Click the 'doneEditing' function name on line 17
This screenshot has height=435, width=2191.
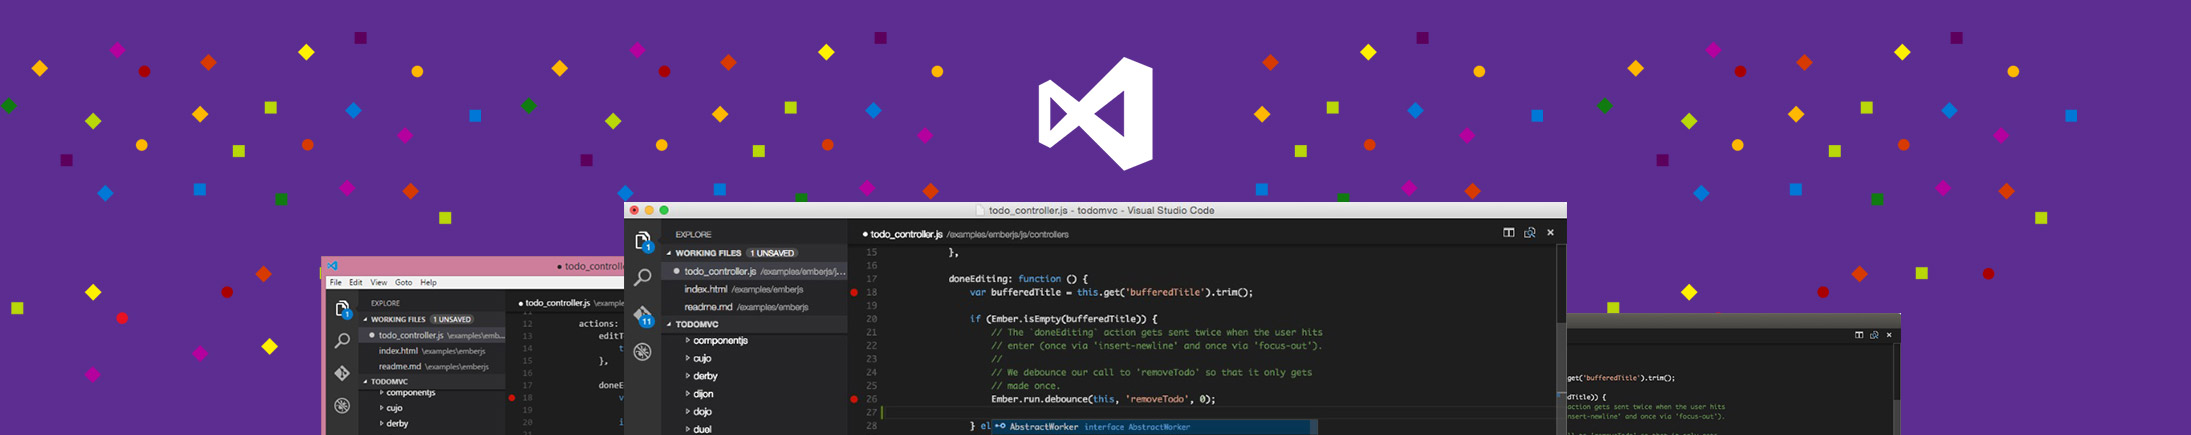click(980, 279)
